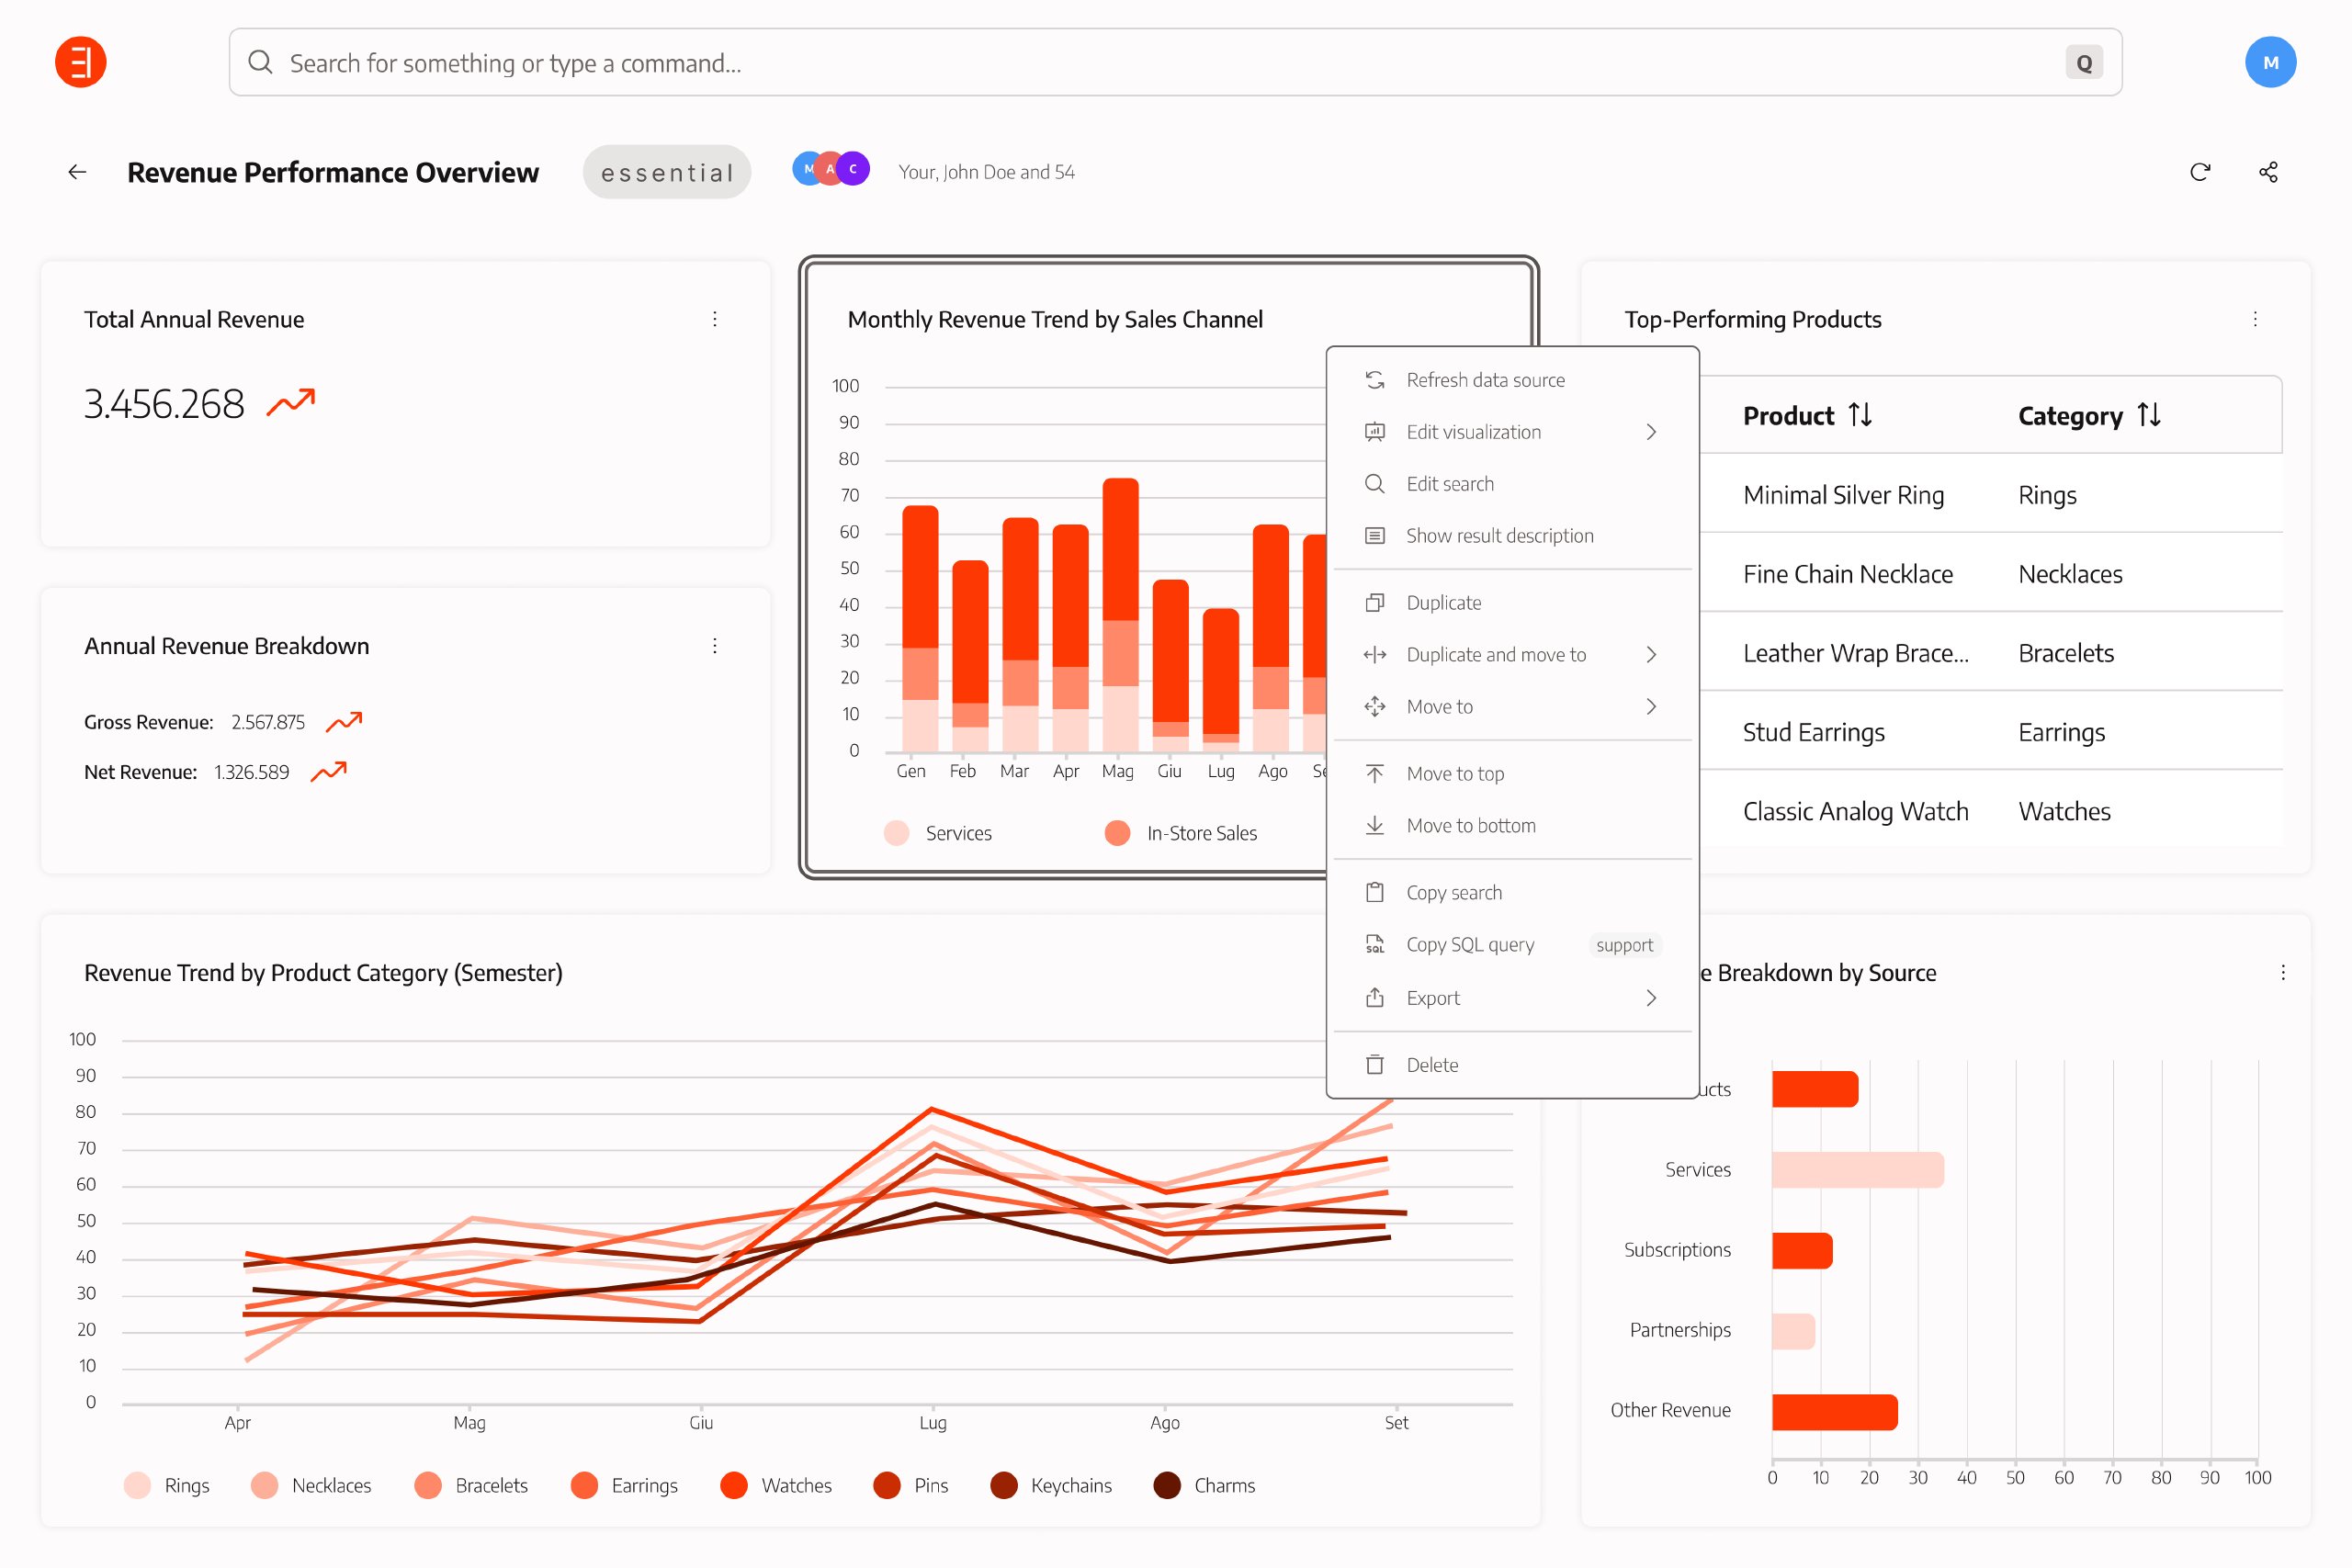Click the refresh dashboard icon
Screen dimensions: 2352x1568
2200,172
